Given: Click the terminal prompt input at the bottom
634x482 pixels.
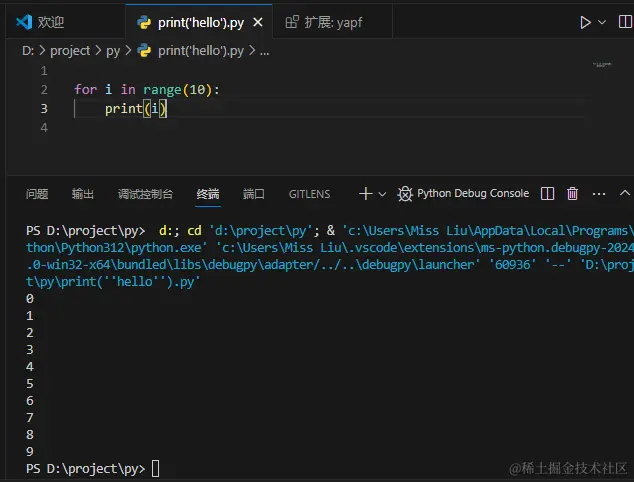Looking at the screenshot, I should (x=156, y=469).
